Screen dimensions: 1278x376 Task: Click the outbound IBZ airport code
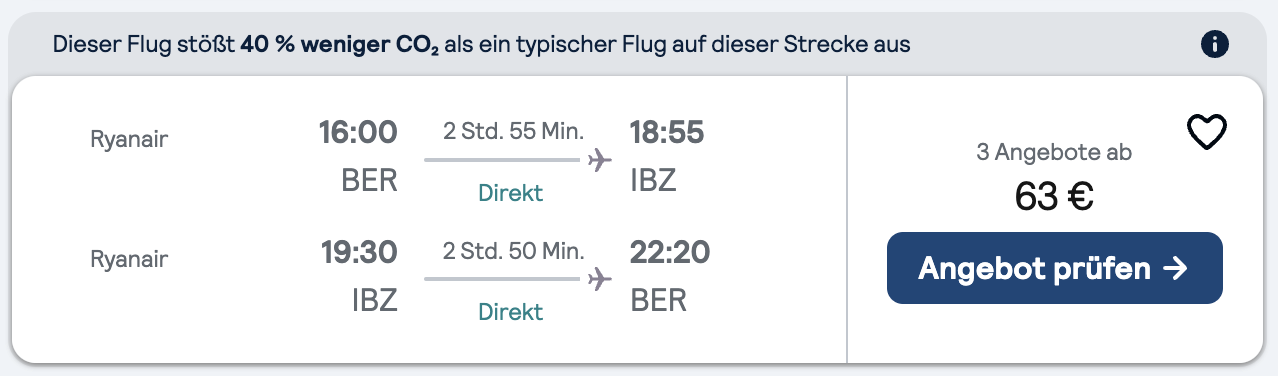click(653, 181)
